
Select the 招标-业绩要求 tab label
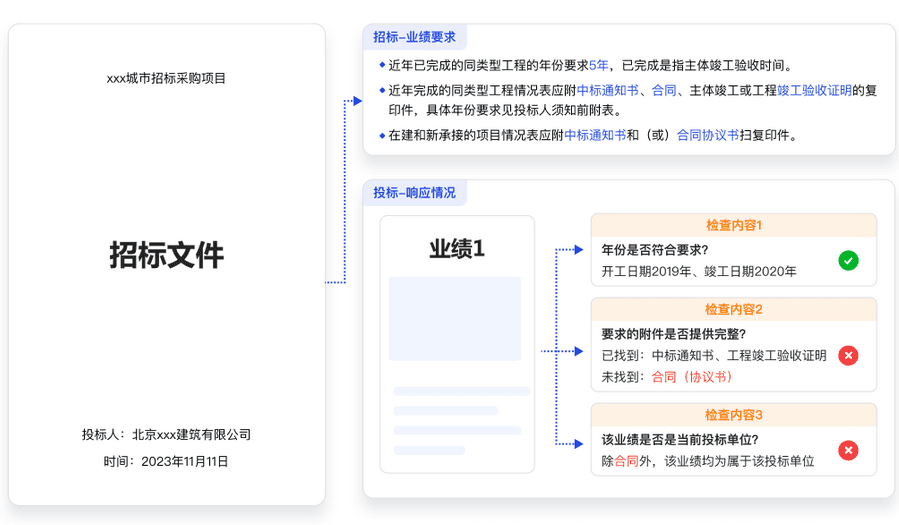pos(415,37)
